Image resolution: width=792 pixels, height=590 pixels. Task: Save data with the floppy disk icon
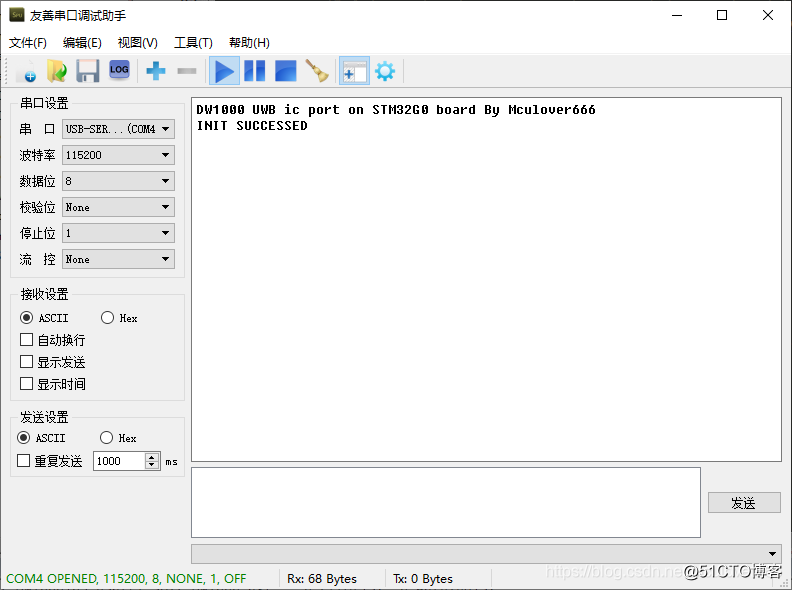coord(88,71)
